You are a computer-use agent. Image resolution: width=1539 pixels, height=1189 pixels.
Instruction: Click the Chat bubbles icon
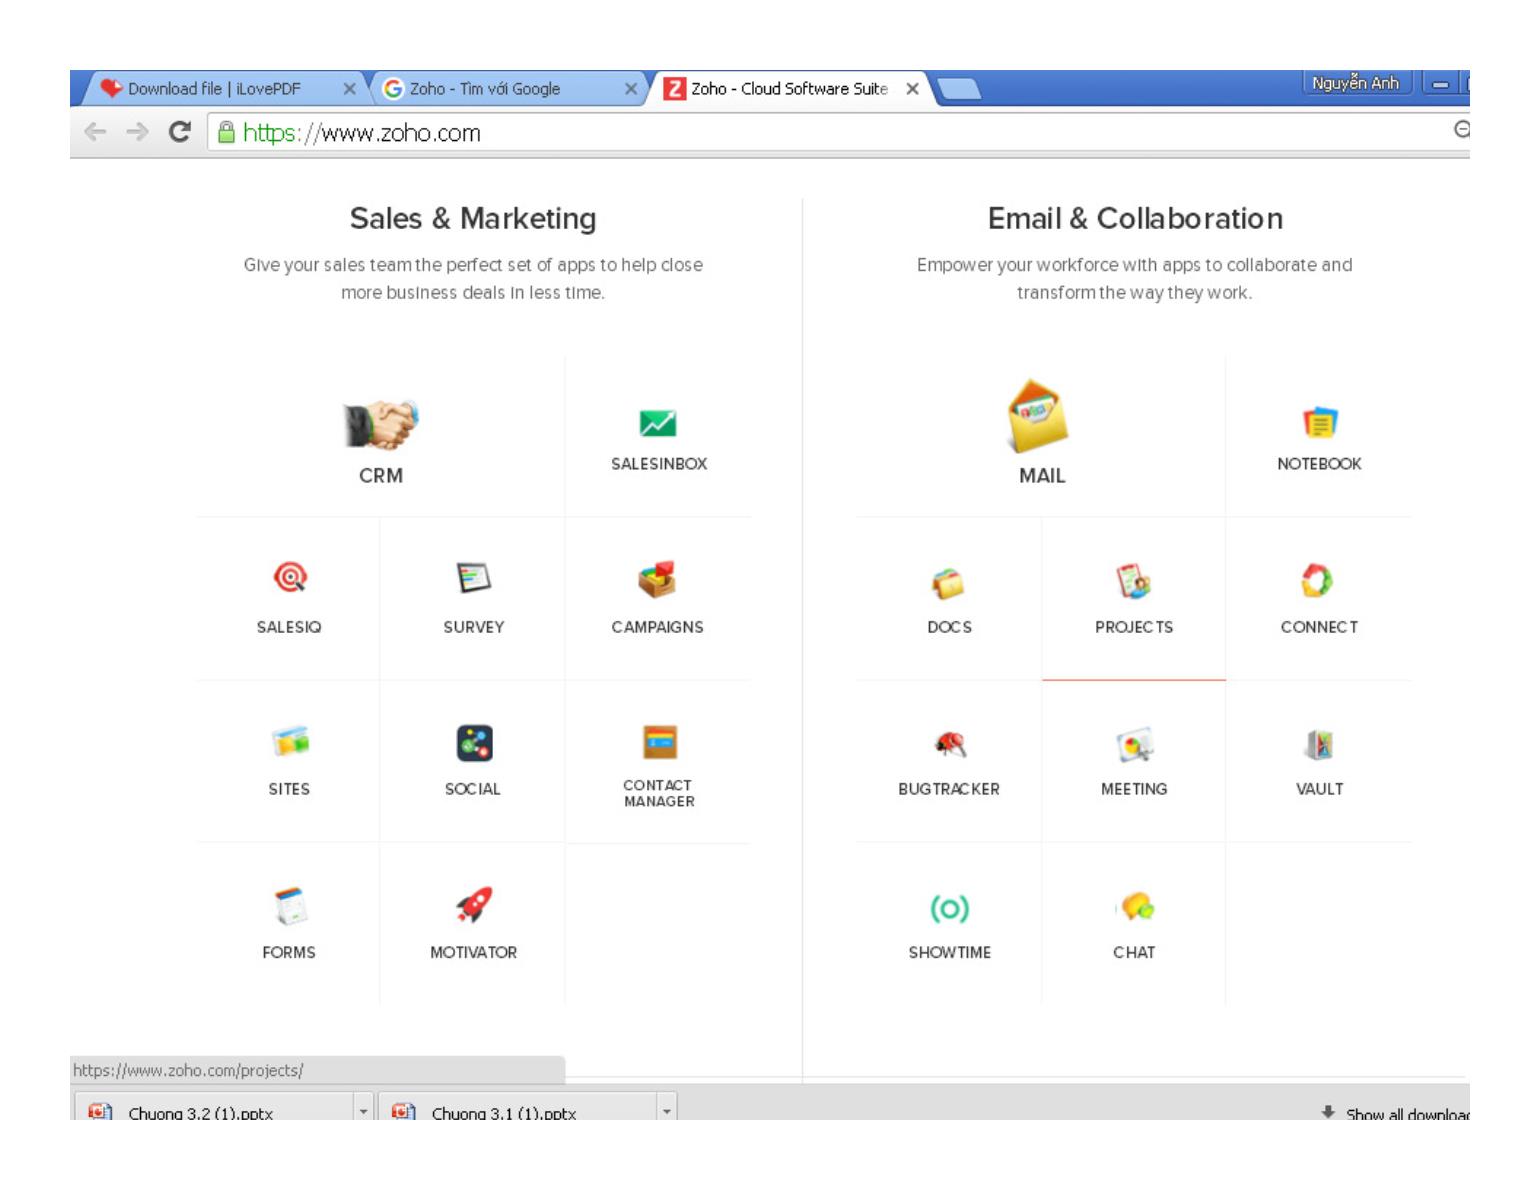(1136, 906)
